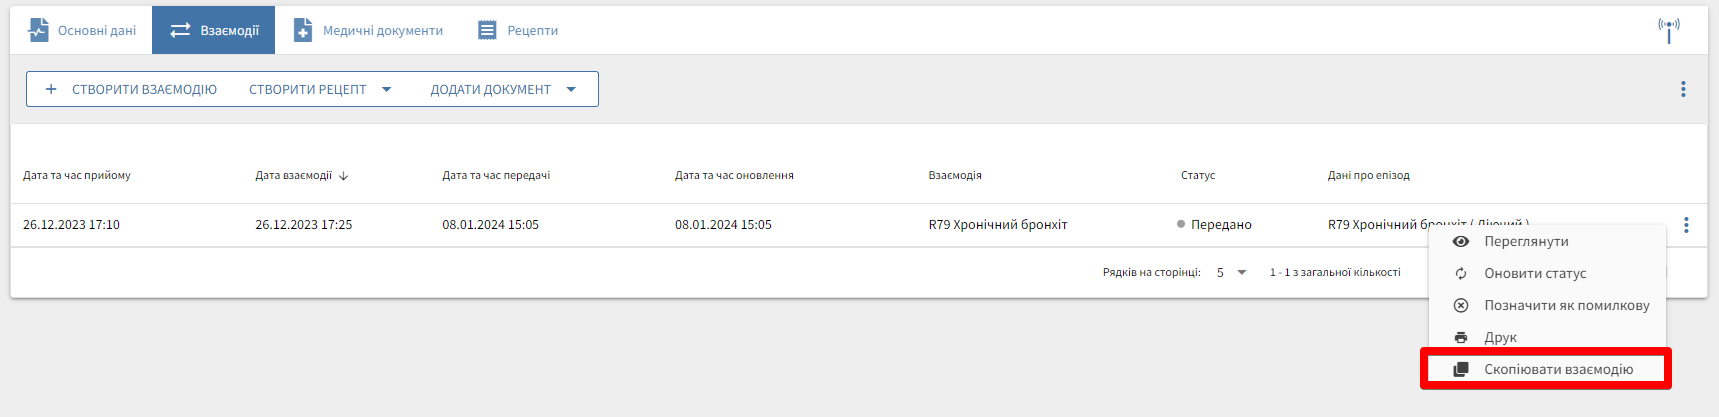1719x417 pixels.
Task: Go to the Рецепти tab
Action: [x=518, y=30]
